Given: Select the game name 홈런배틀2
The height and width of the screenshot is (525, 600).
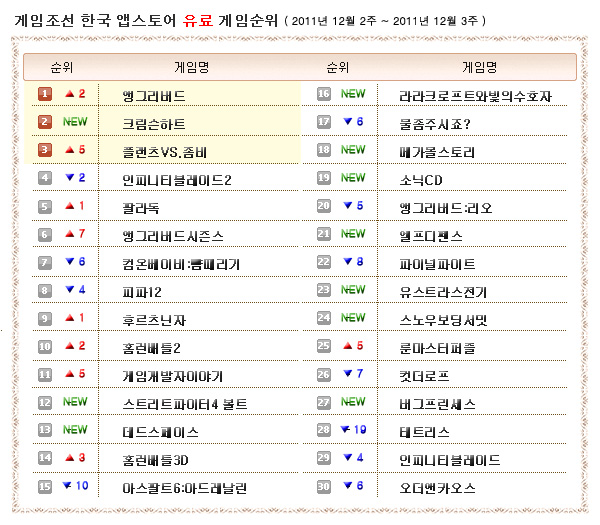Looking at the screenshot, I should tap(152, 348).
